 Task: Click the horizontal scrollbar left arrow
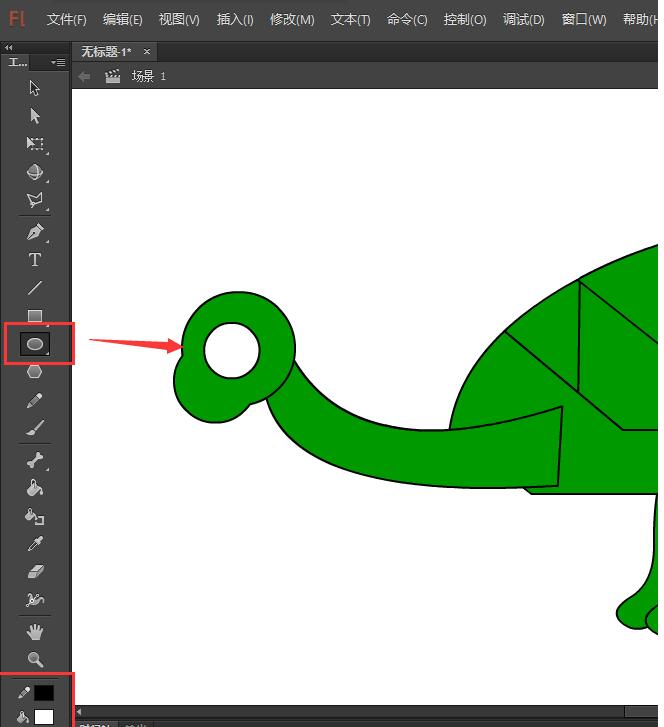pos(80,712)
